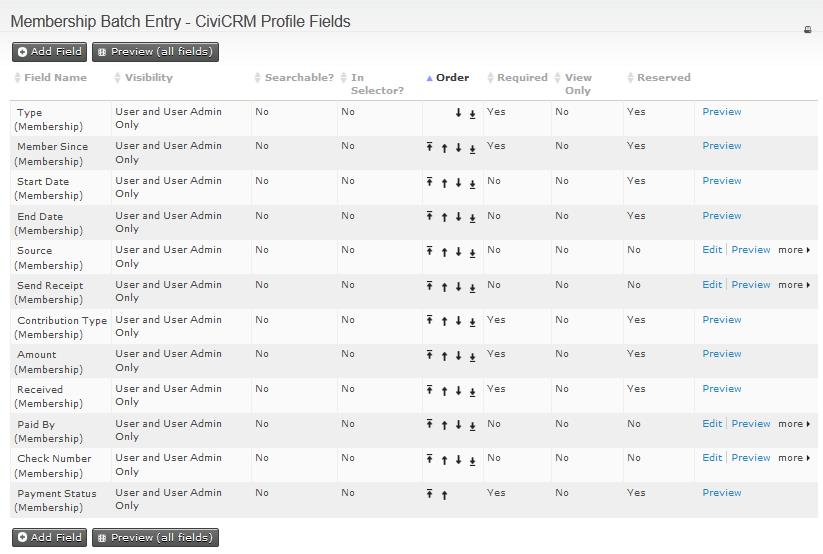Move End Date field down one row
This screenshot has height=554, width=823.
458,217
